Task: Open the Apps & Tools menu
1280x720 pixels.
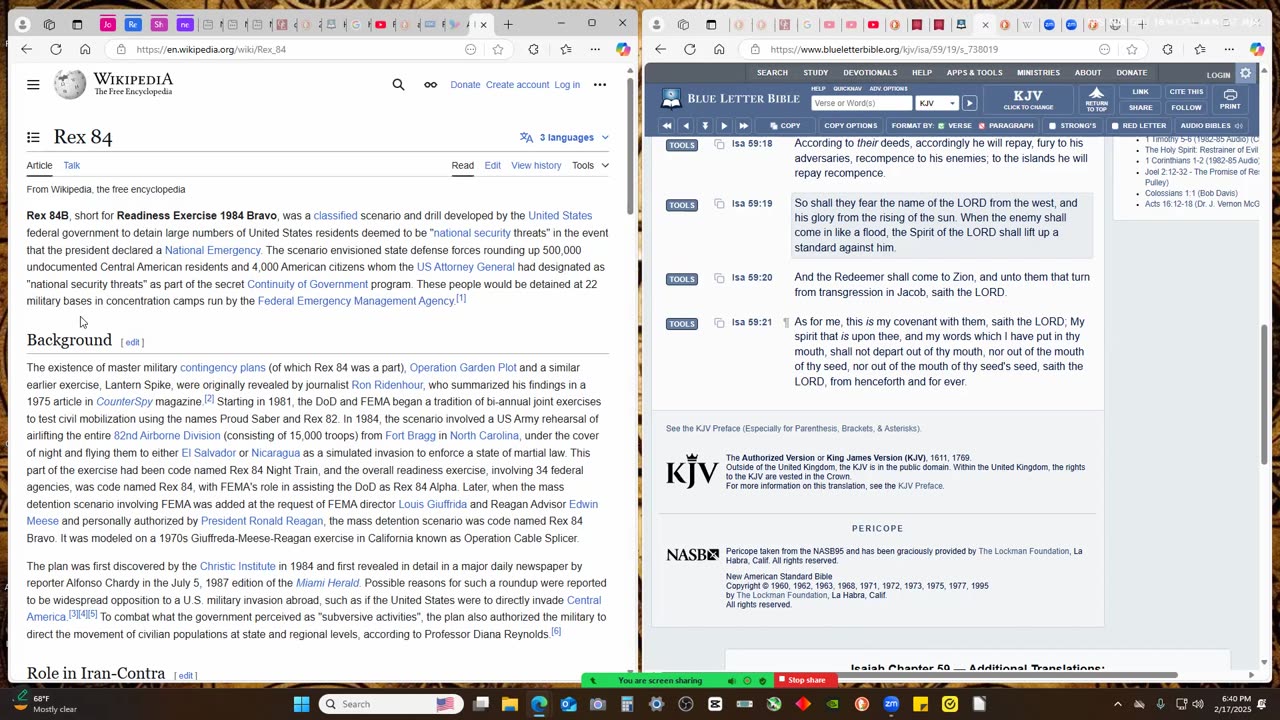Action: [x=974, y=73]
